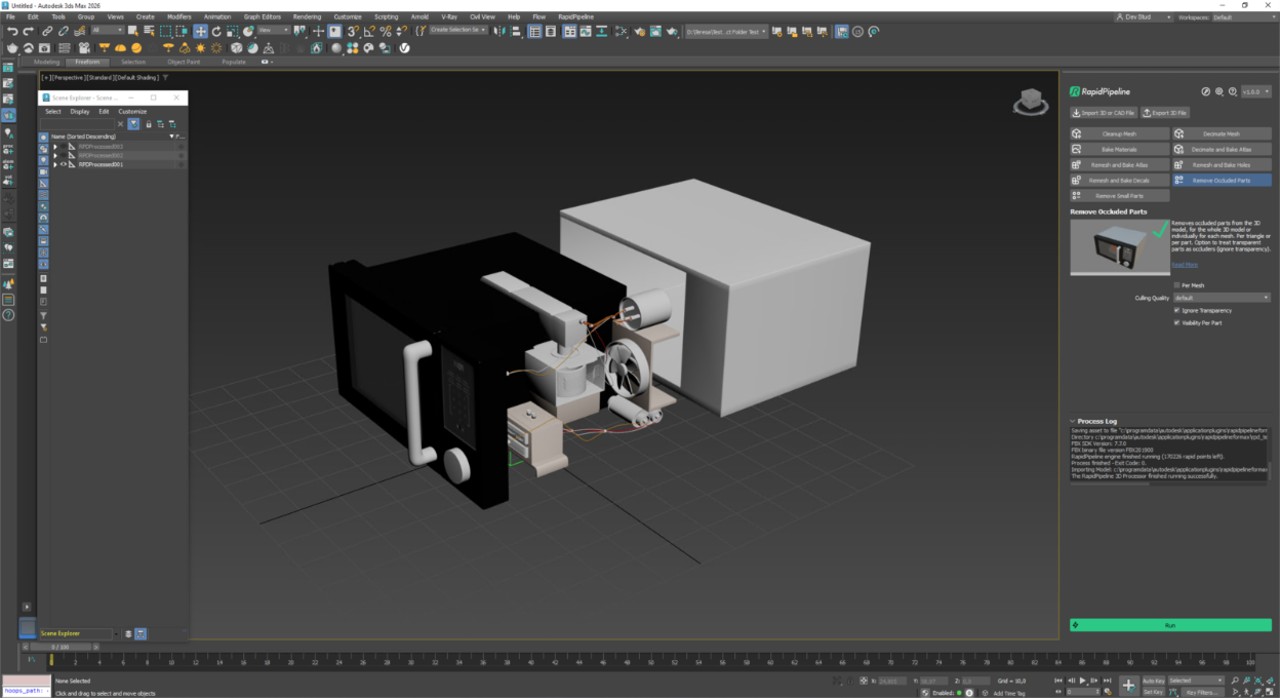Toggle visibility eye of RPDProcessed002
1280x698 pixels.
pos(64,155)
